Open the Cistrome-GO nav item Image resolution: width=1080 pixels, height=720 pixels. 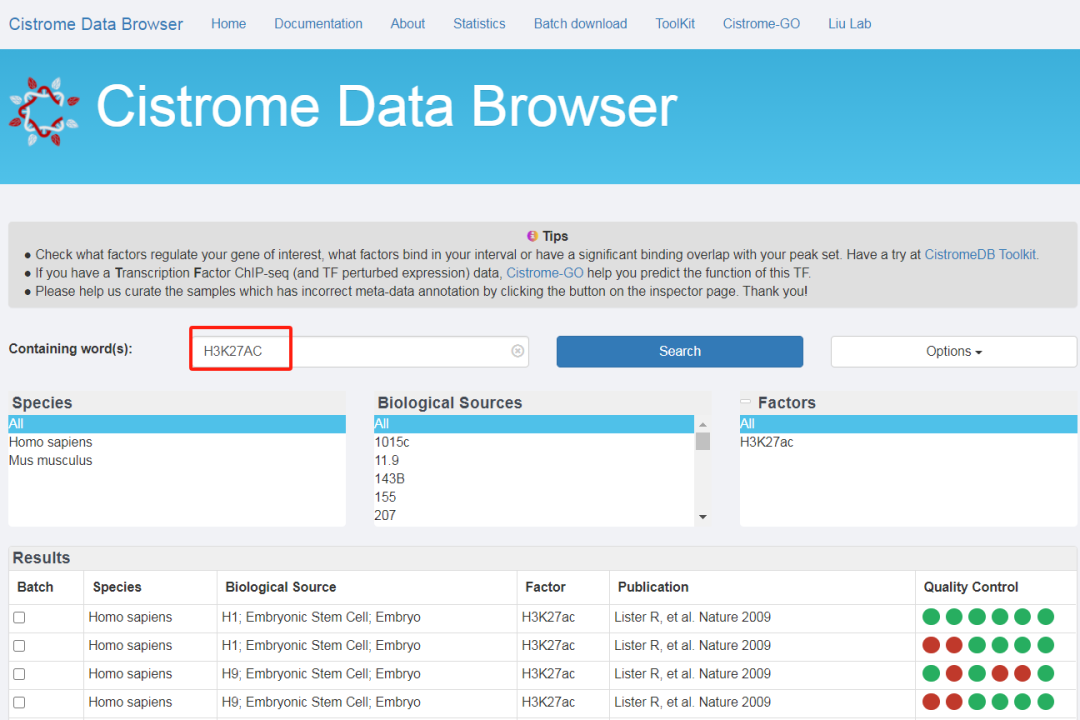click(761, 23)
